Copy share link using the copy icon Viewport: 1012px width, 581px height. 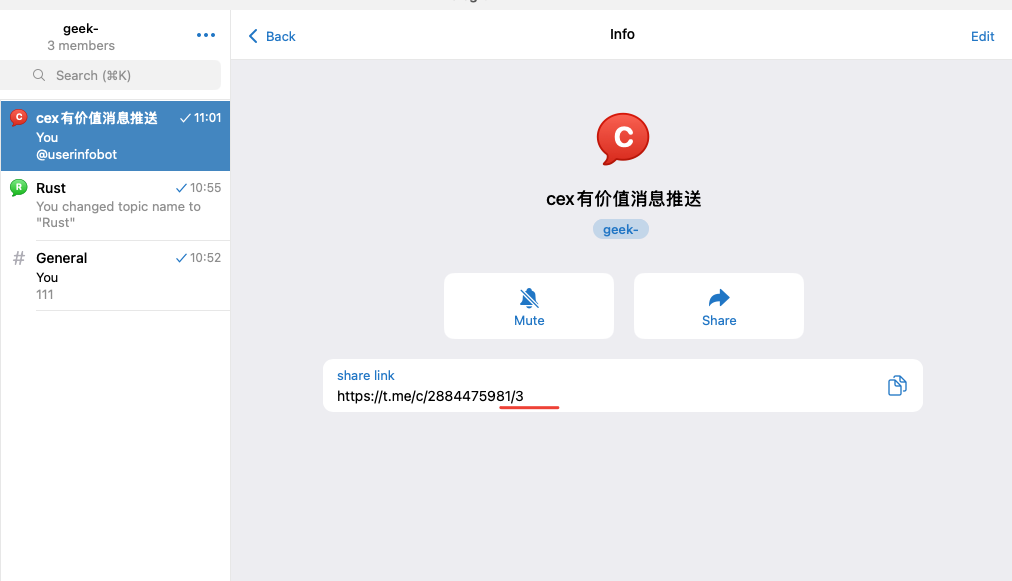coord(897,386)
